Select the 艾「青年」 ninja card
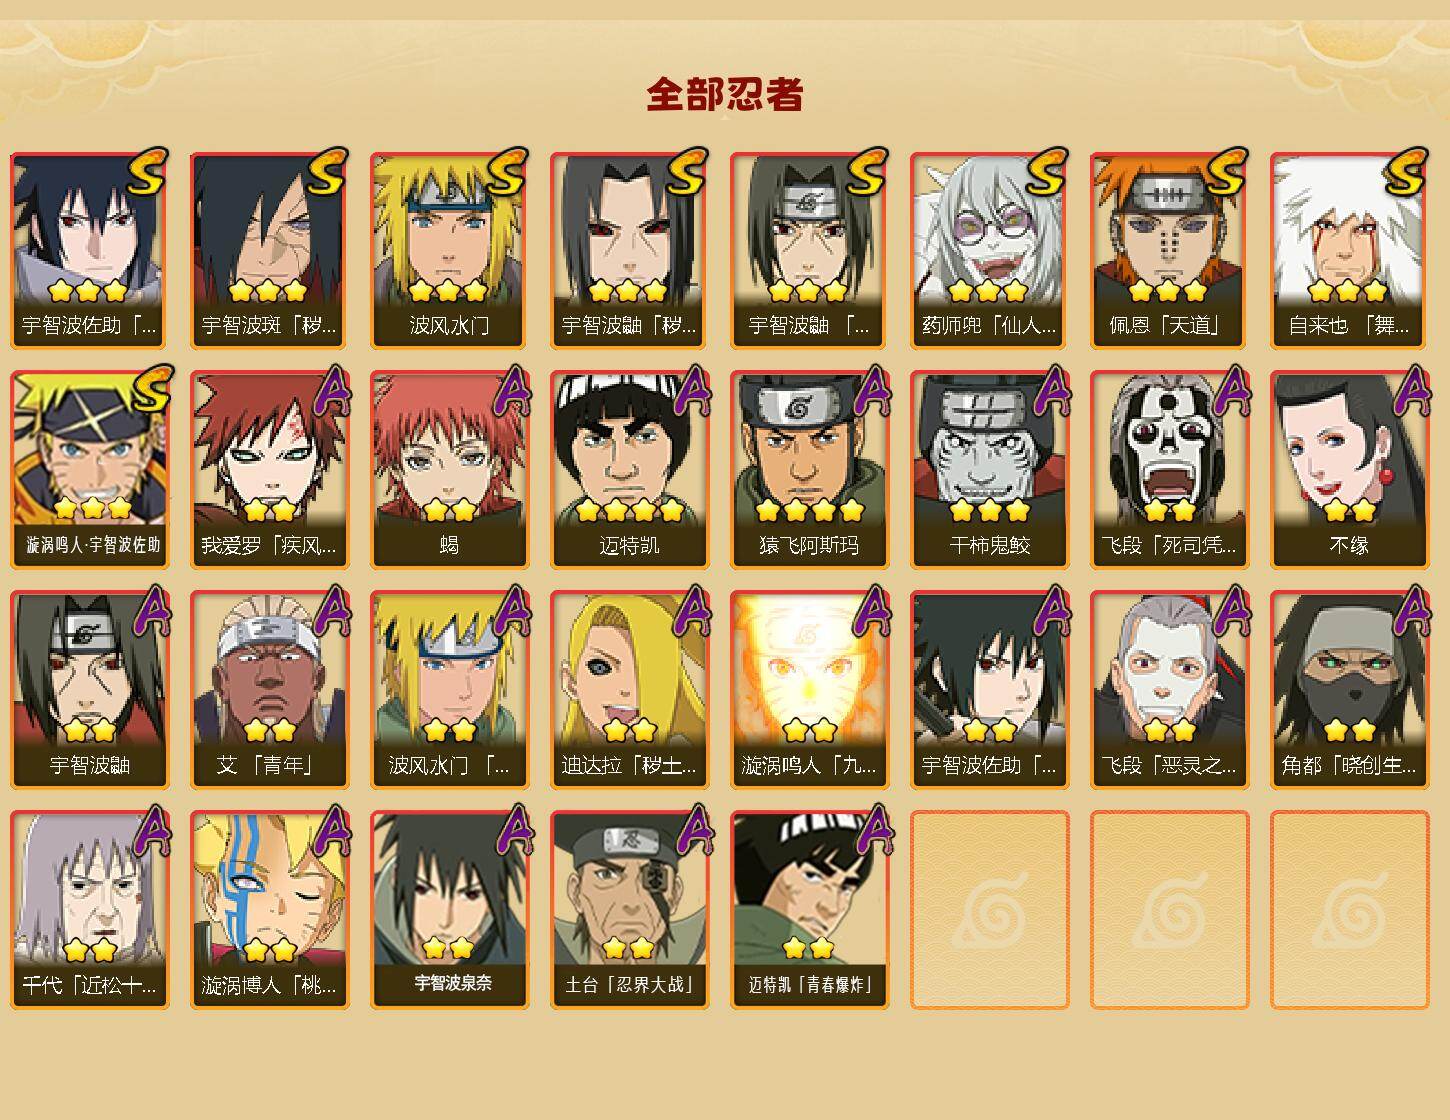1450x1120 pixels. click(x=269, y=690)
